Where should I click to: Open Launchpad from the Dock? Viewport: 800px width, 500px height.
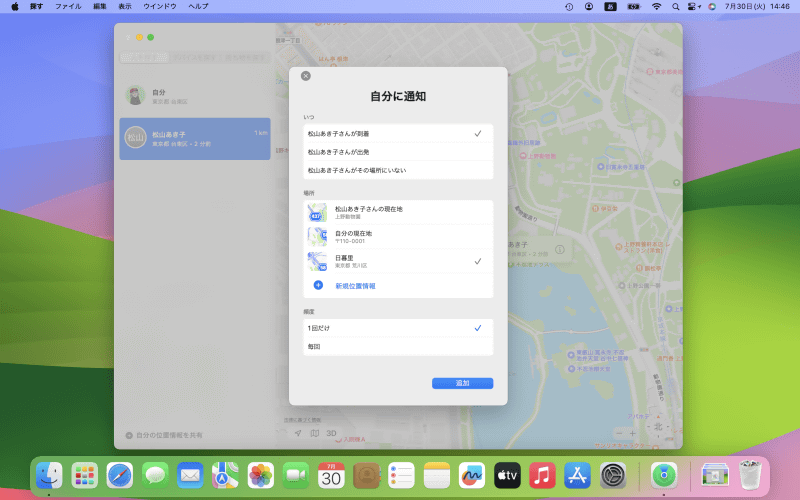point(85,476)
